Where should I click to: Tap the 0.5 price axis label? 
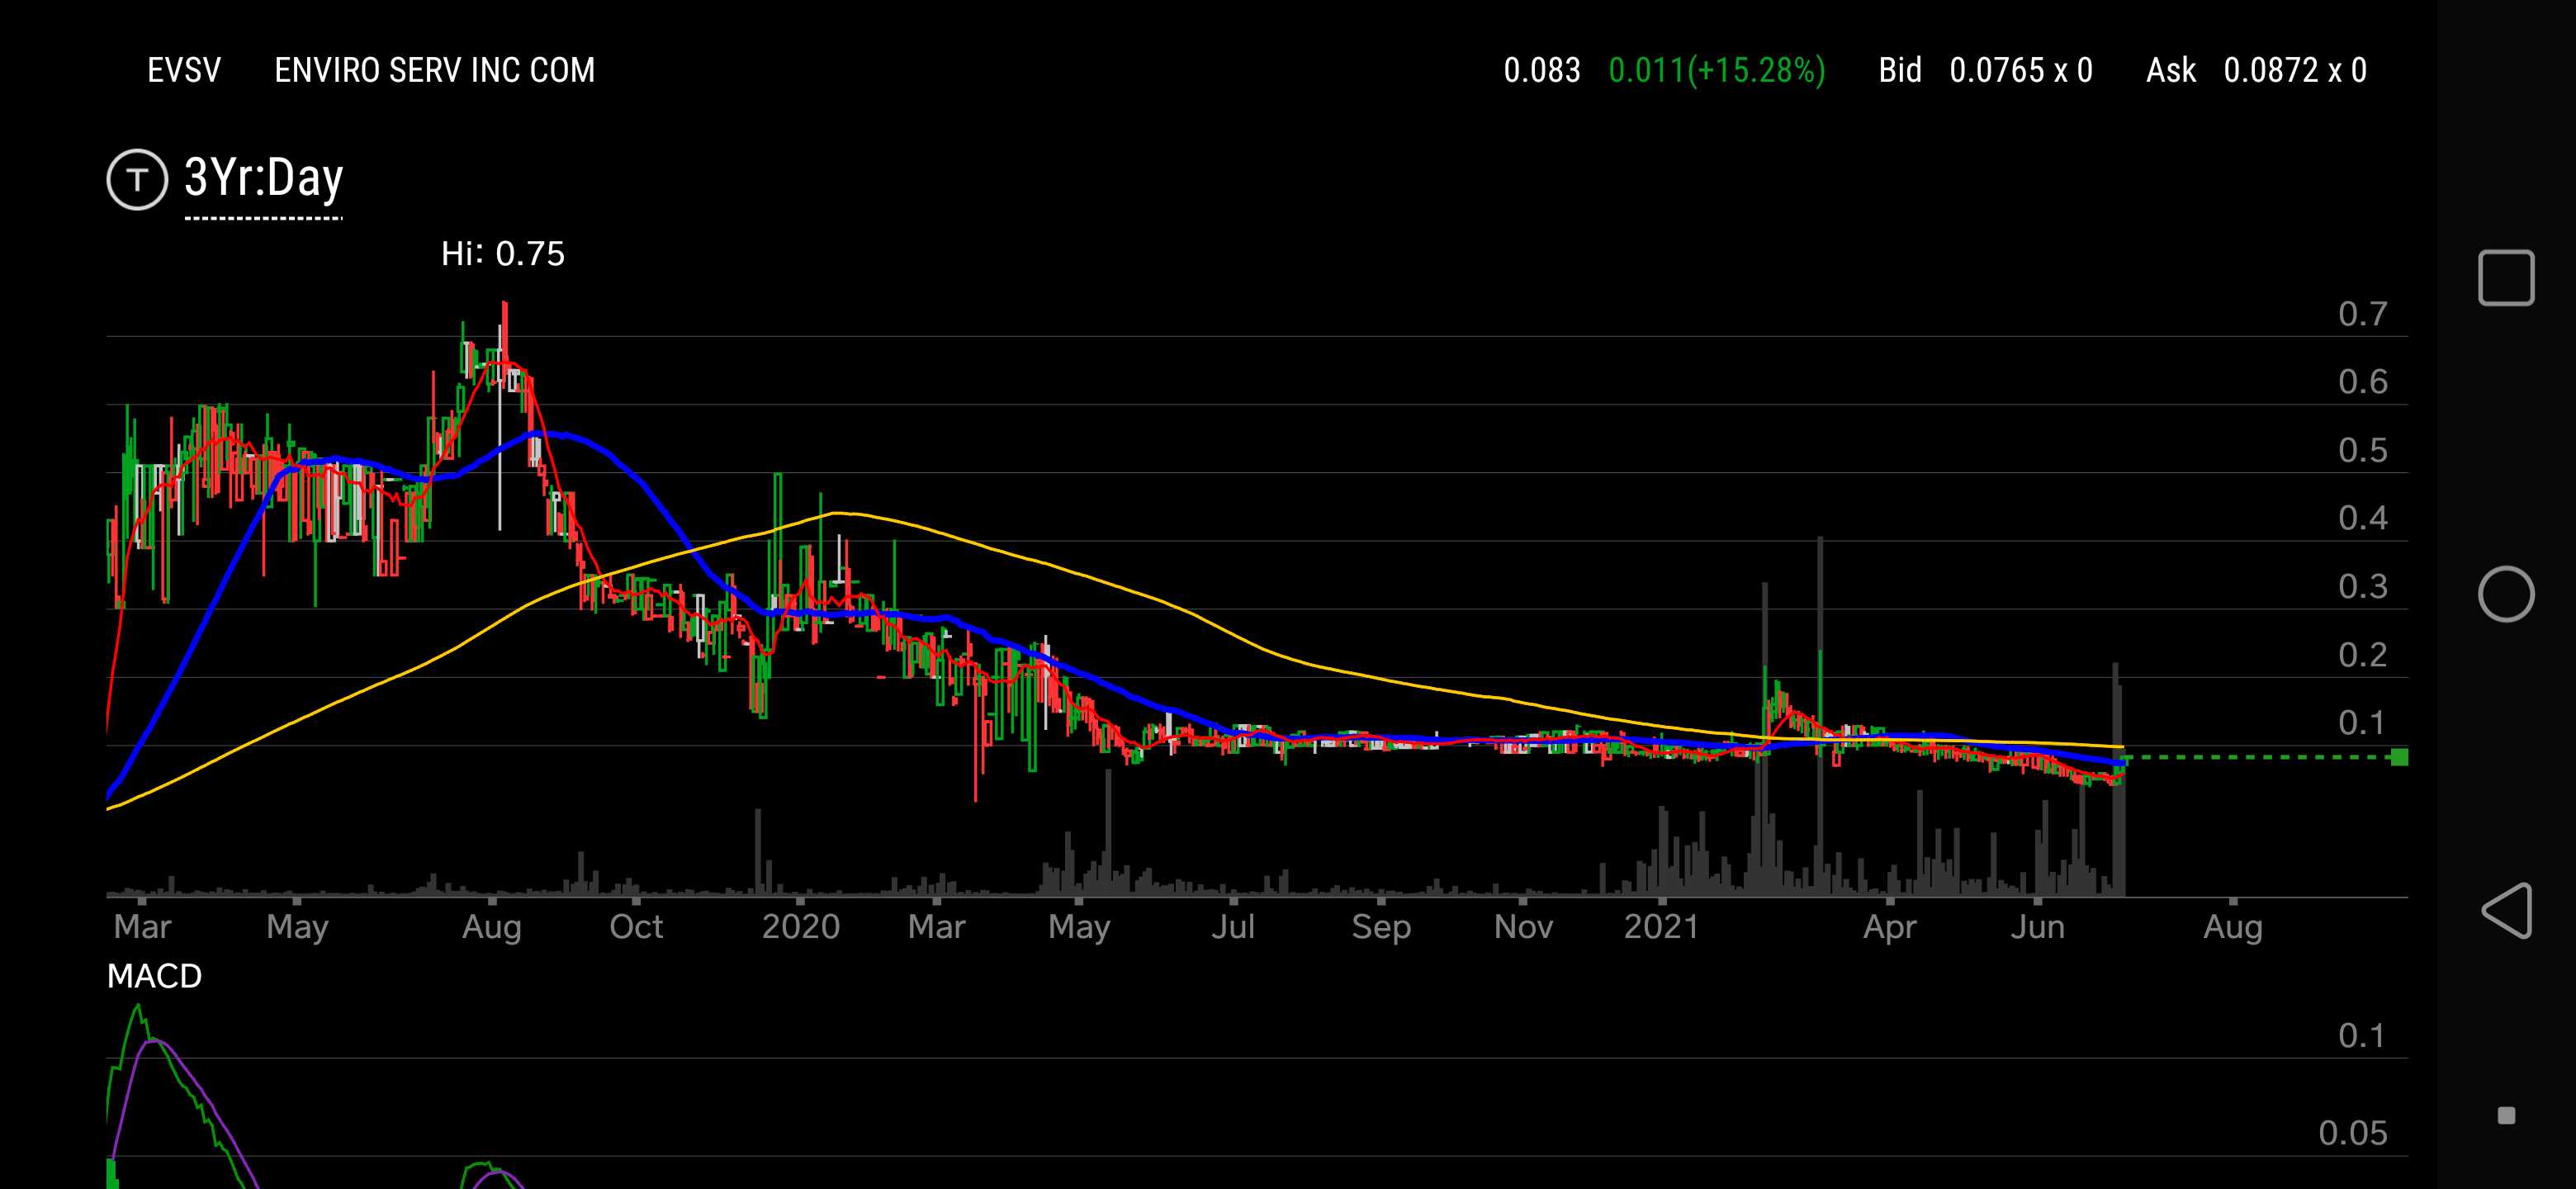[2363, 450]
